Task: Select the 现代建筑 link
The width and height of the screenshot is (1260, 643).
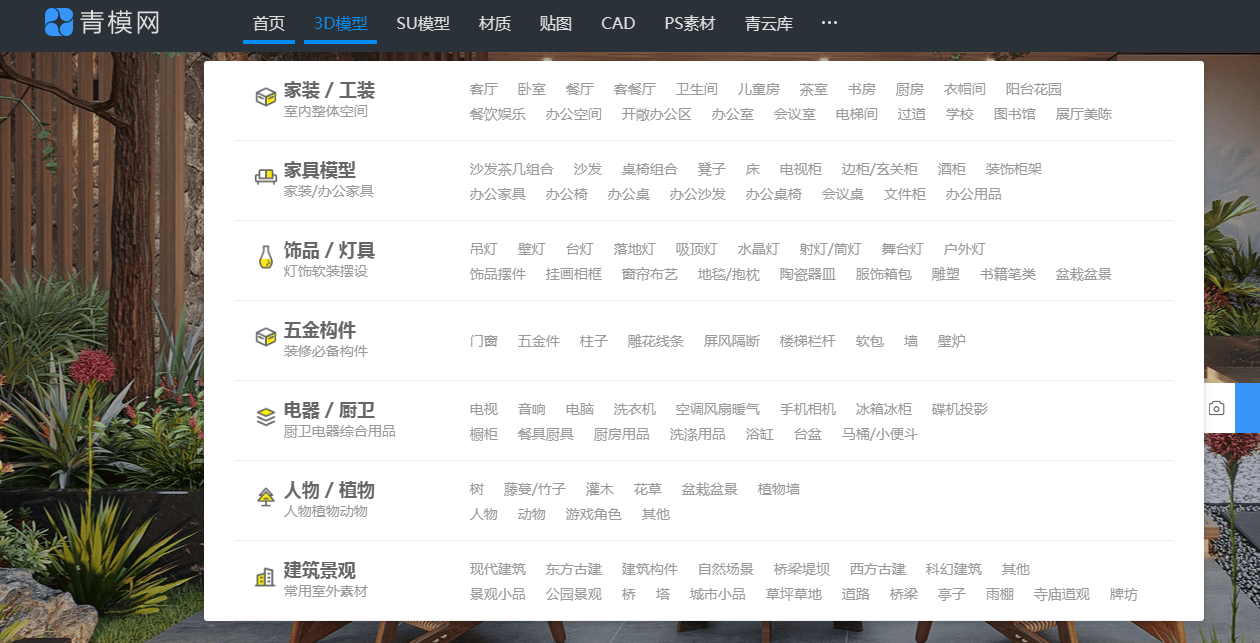Action: [497, 569]
